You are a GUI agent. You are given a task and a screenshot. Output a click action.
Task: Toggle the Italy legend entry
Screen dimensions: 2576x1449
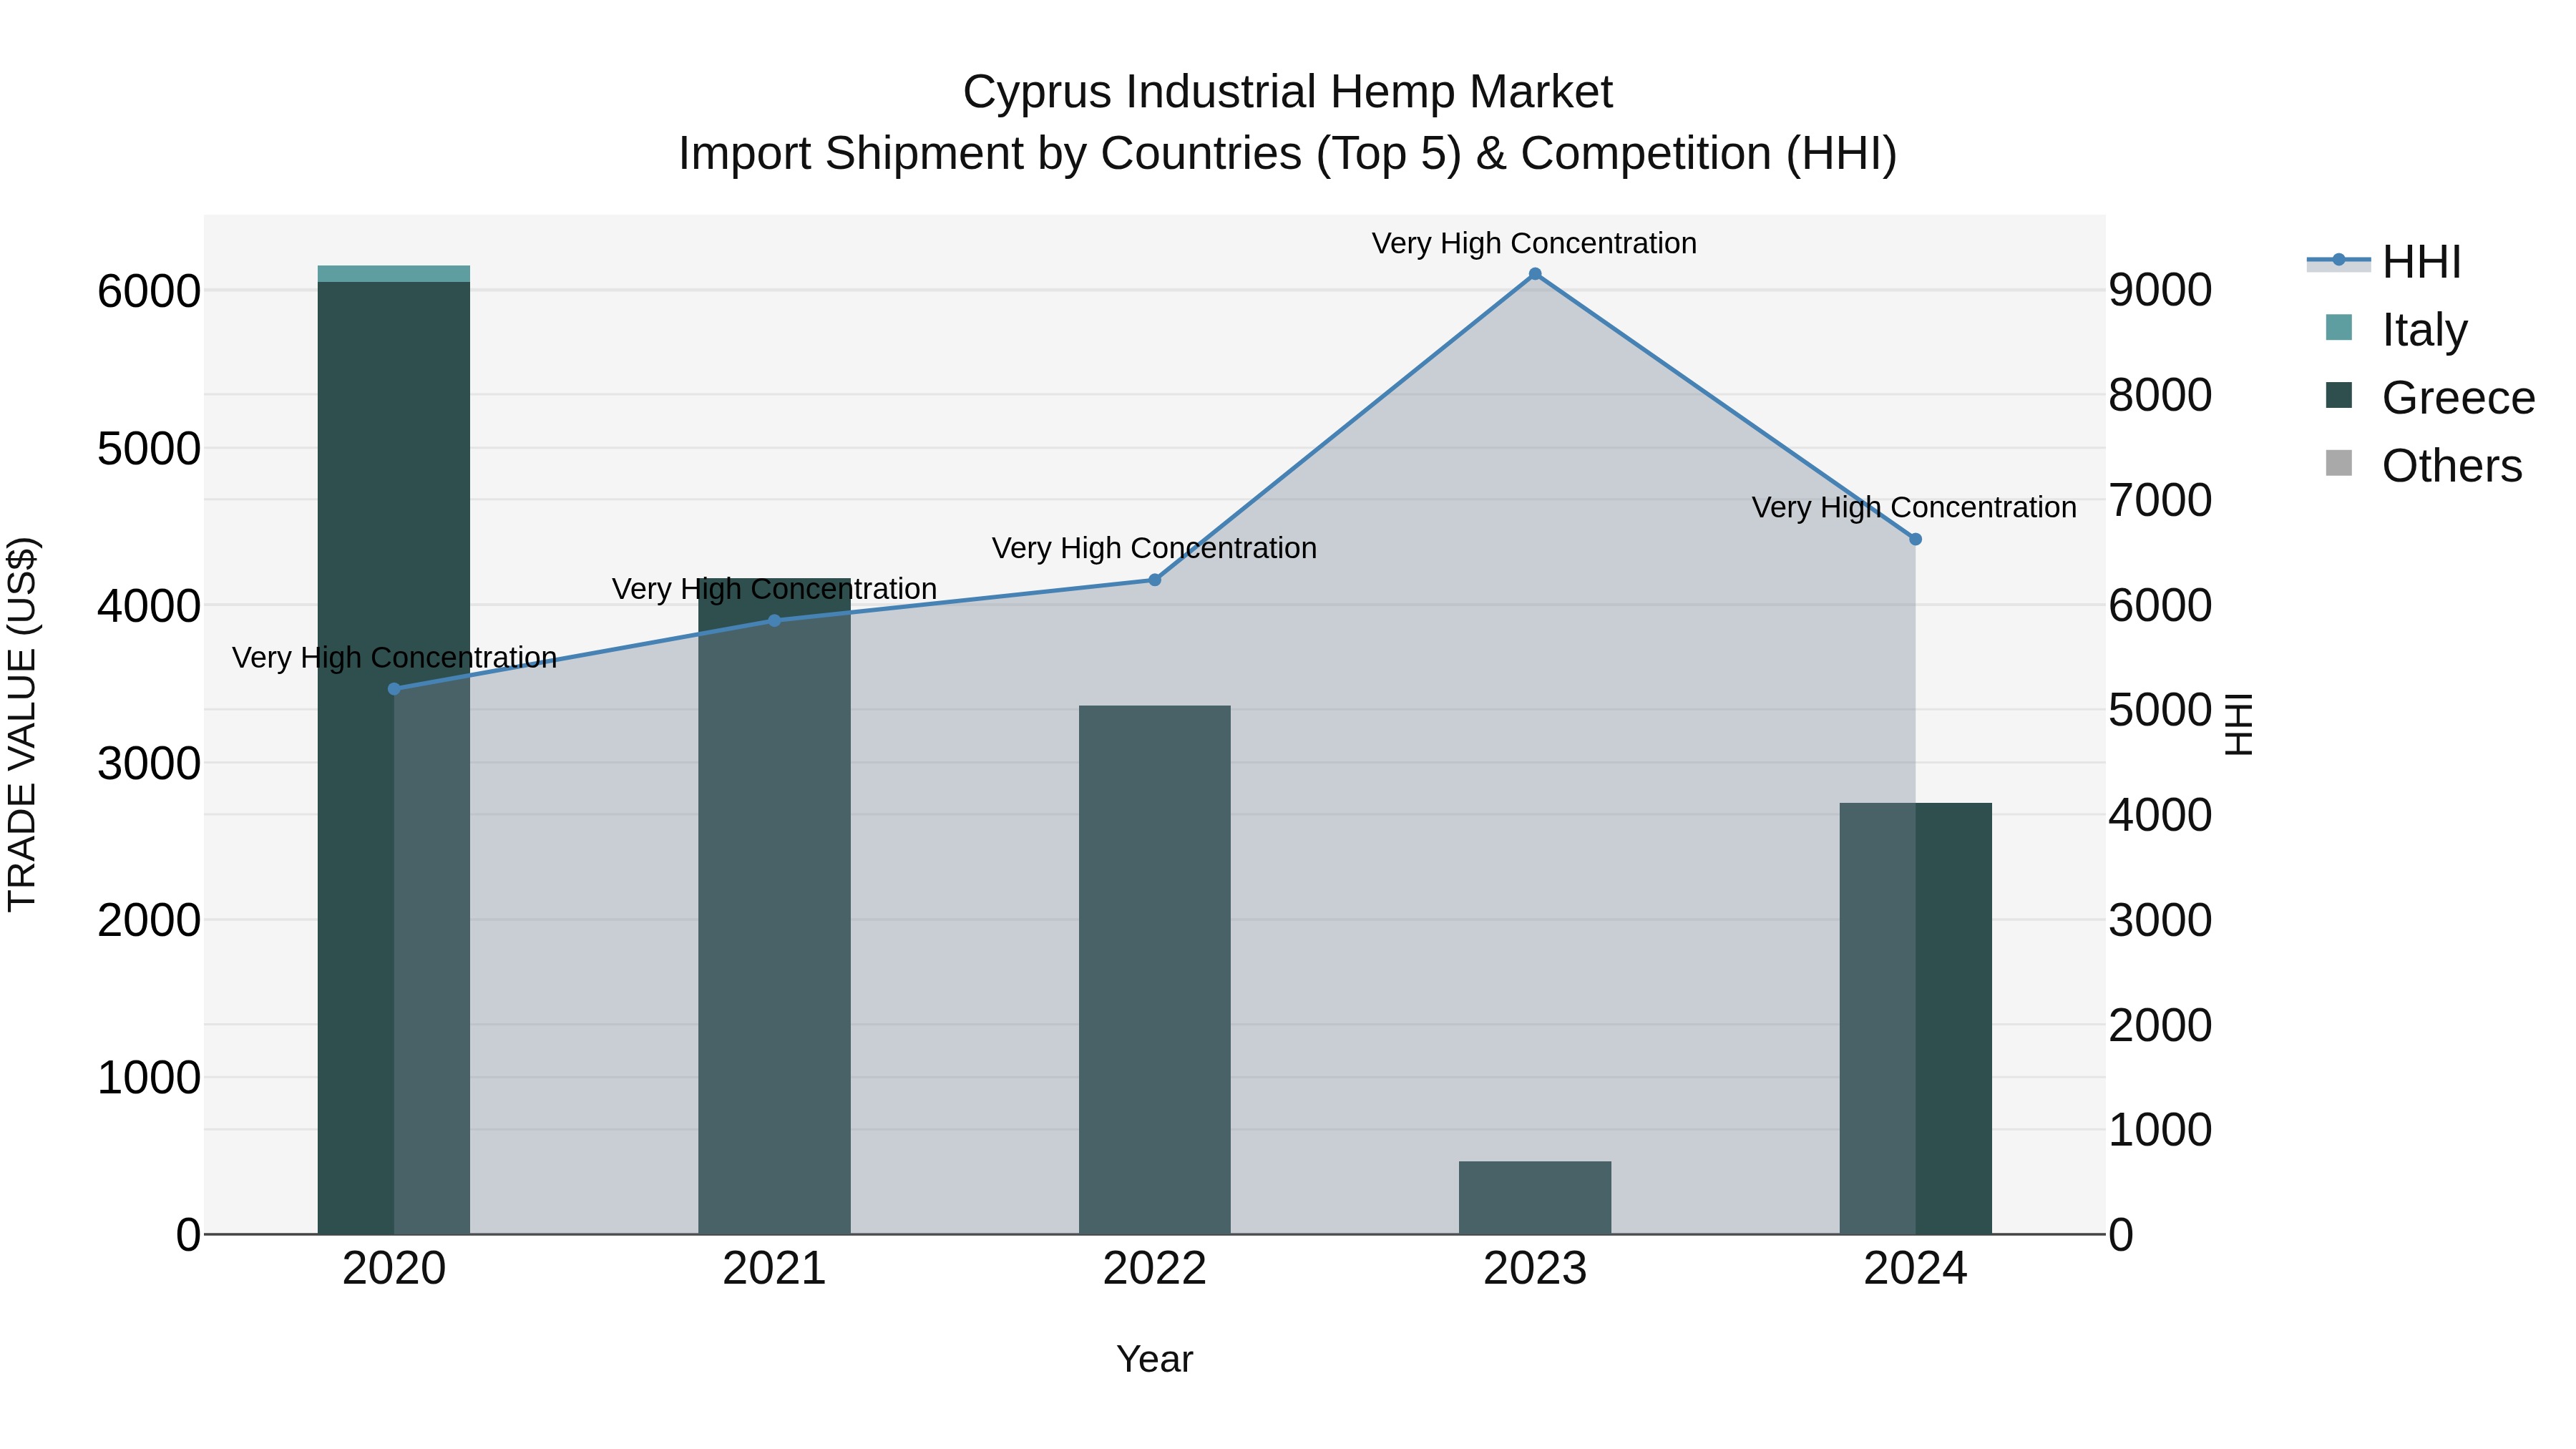2396,329
